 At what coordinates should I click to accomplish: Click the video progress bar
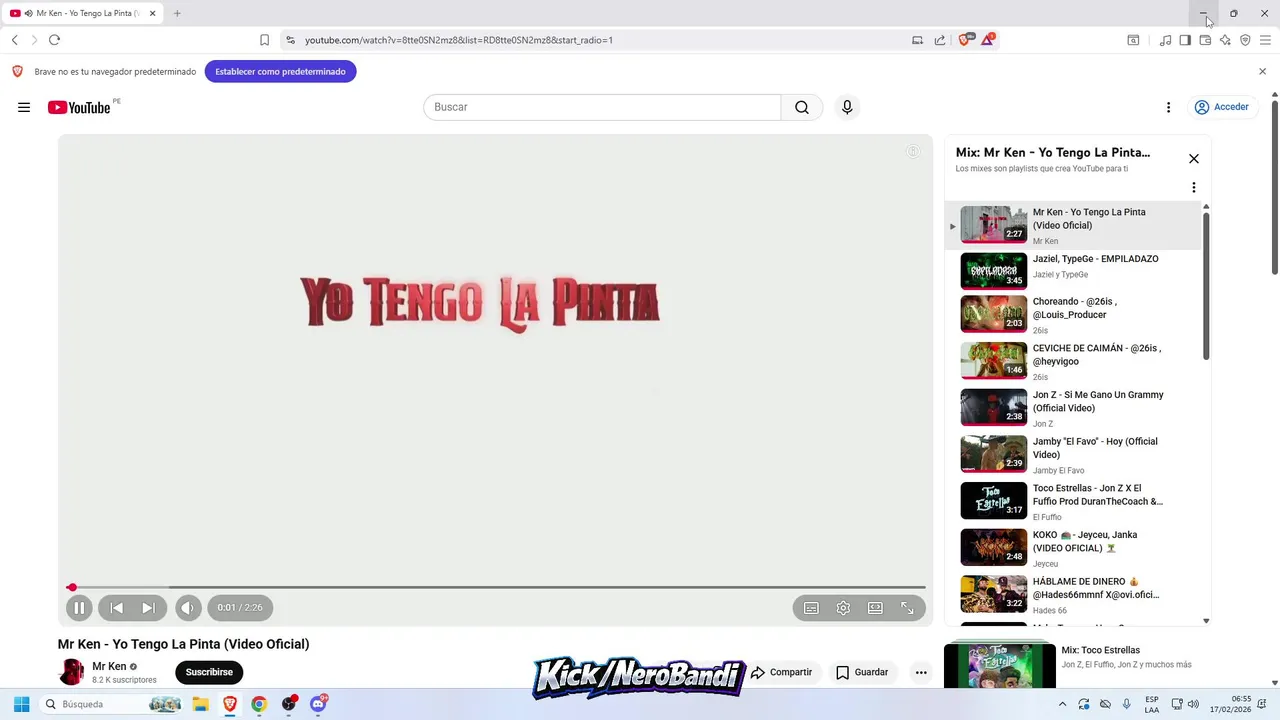tap(496, 588)
